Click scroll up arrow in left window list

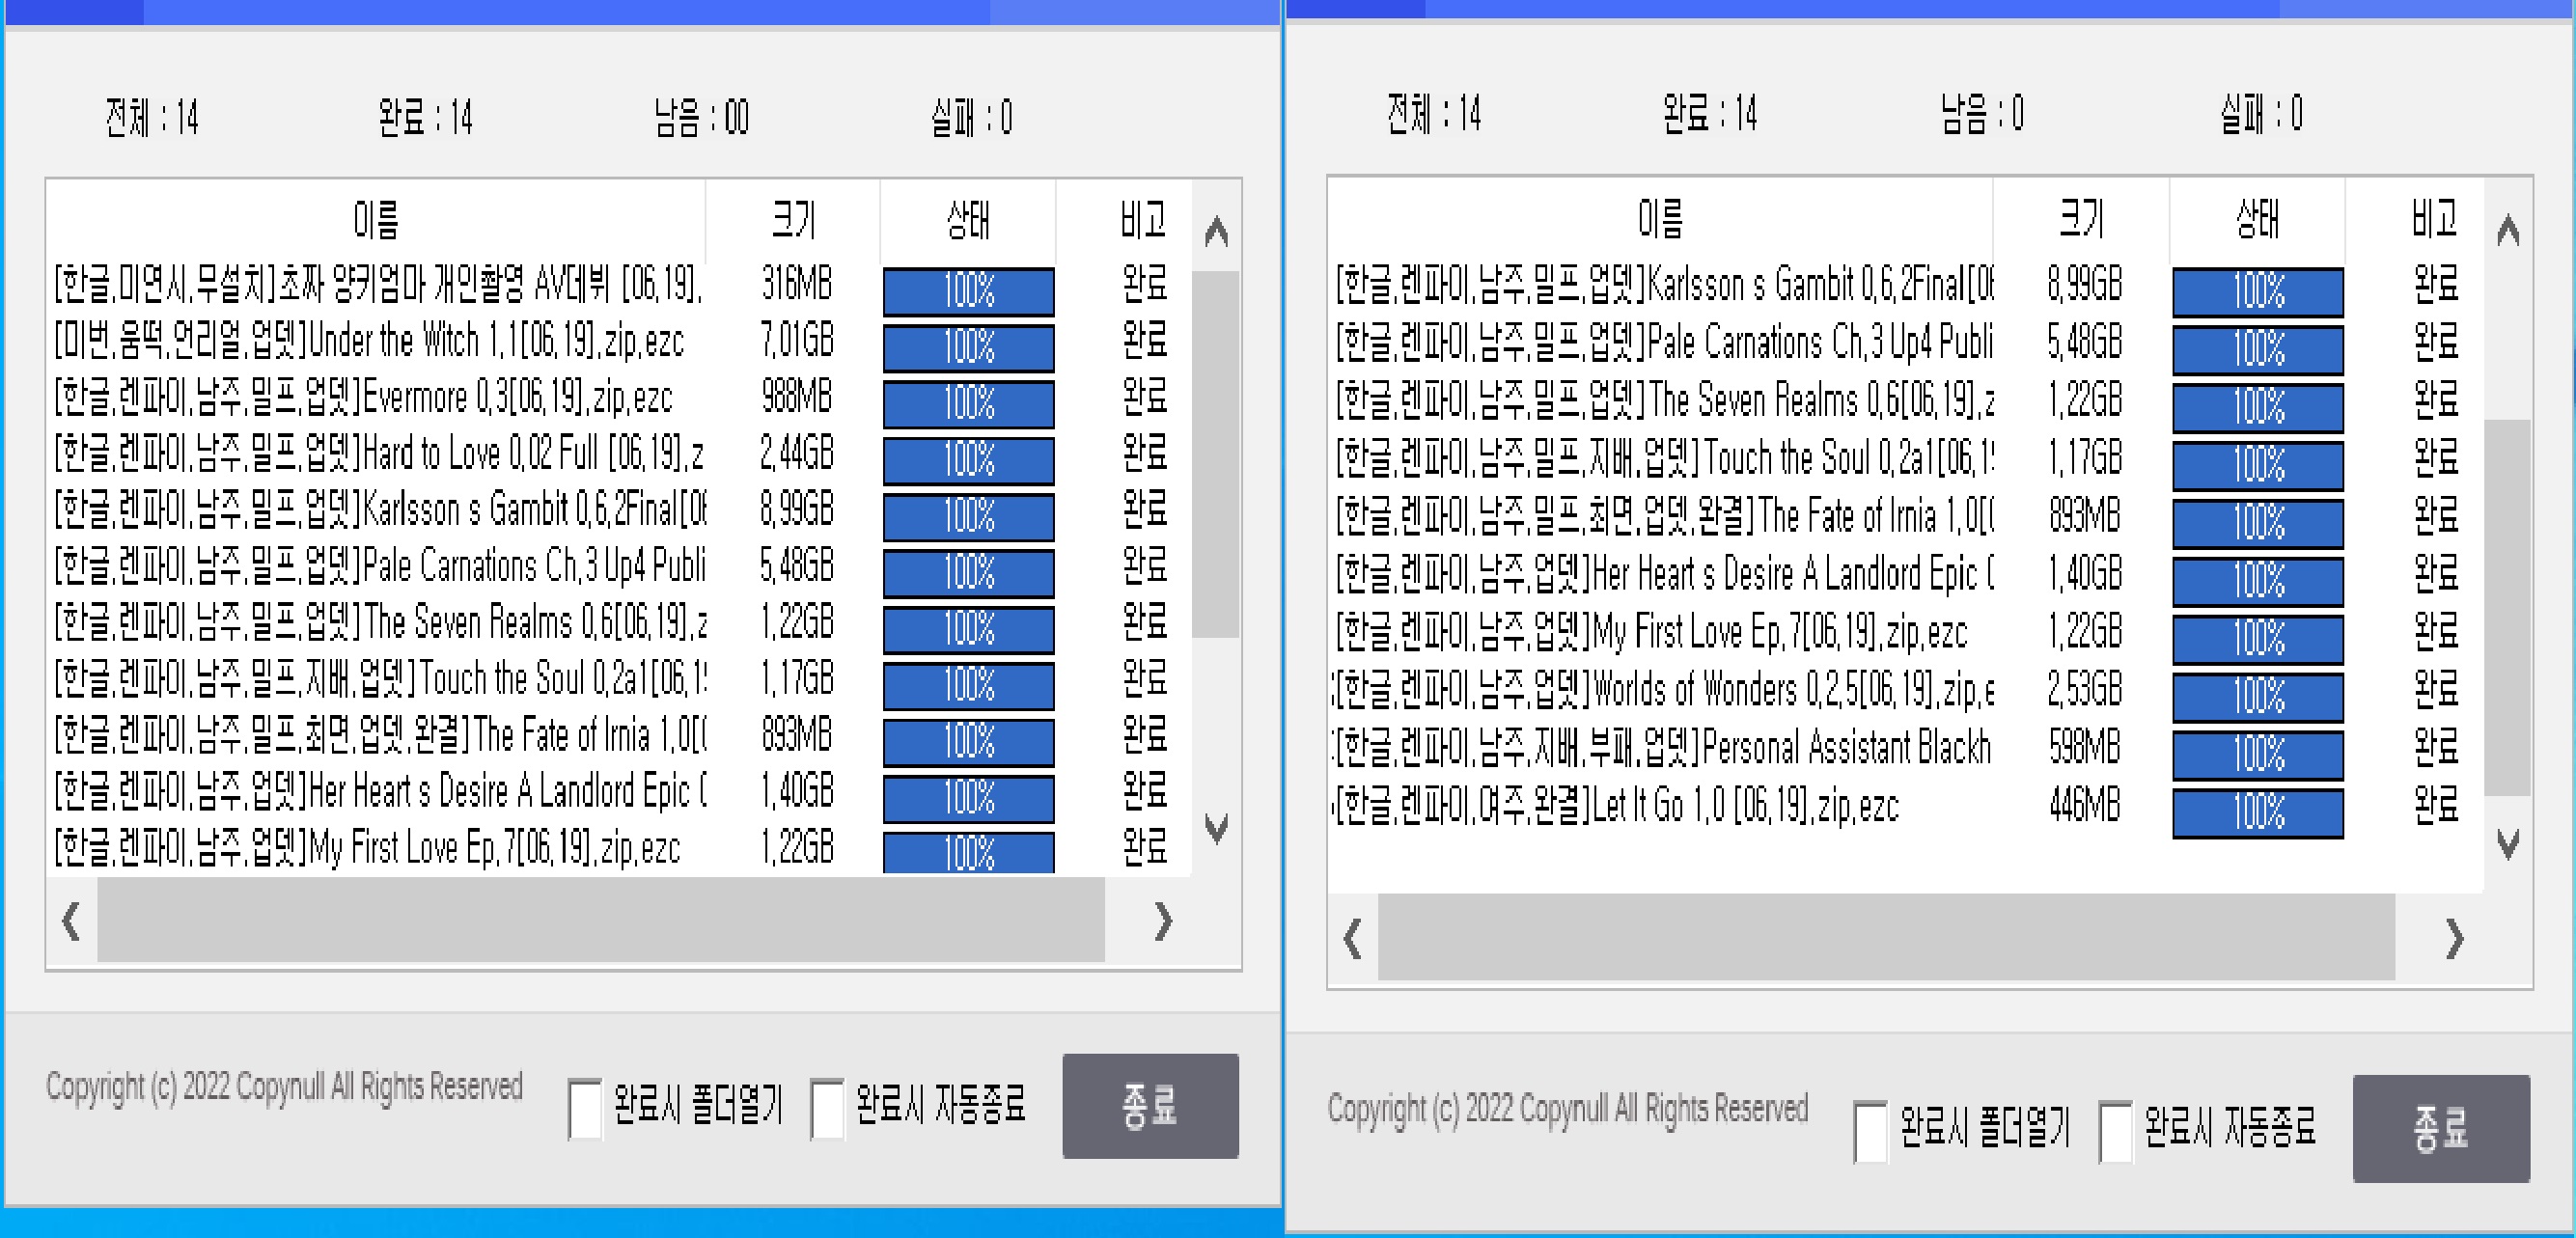click(x=1216, y=232)
